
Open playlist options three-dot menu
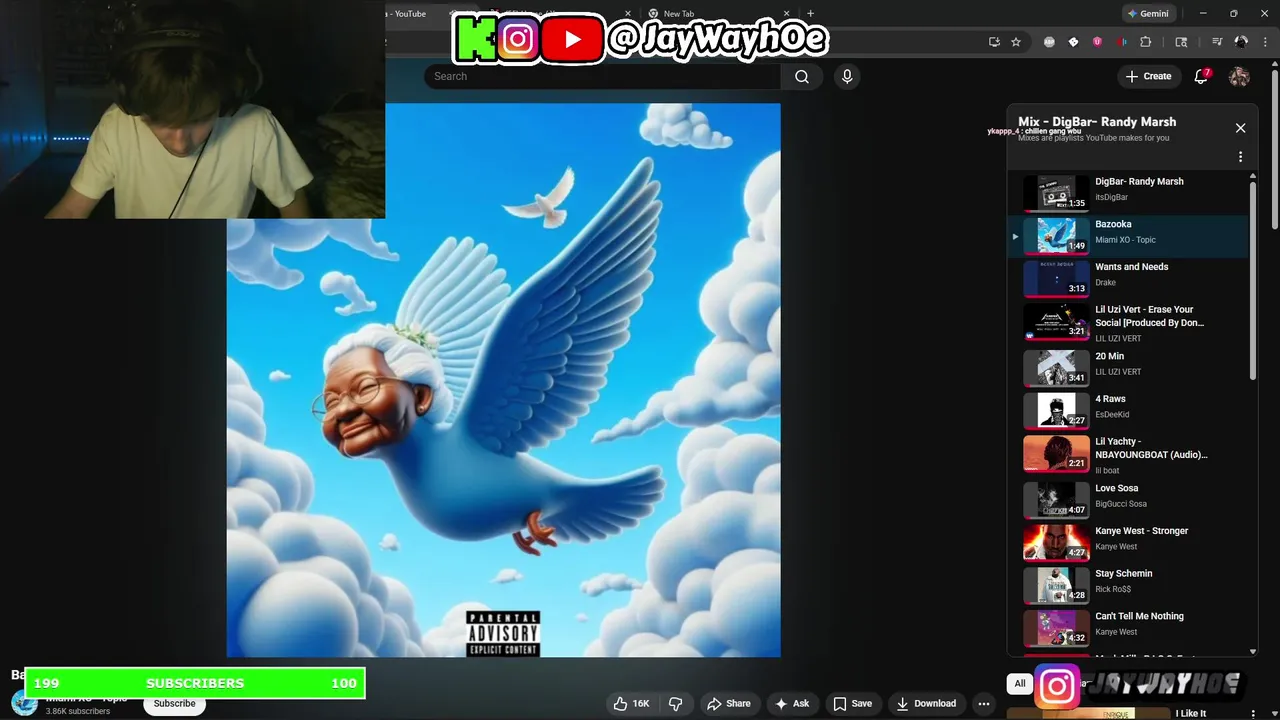click(x=1240, y=157)
